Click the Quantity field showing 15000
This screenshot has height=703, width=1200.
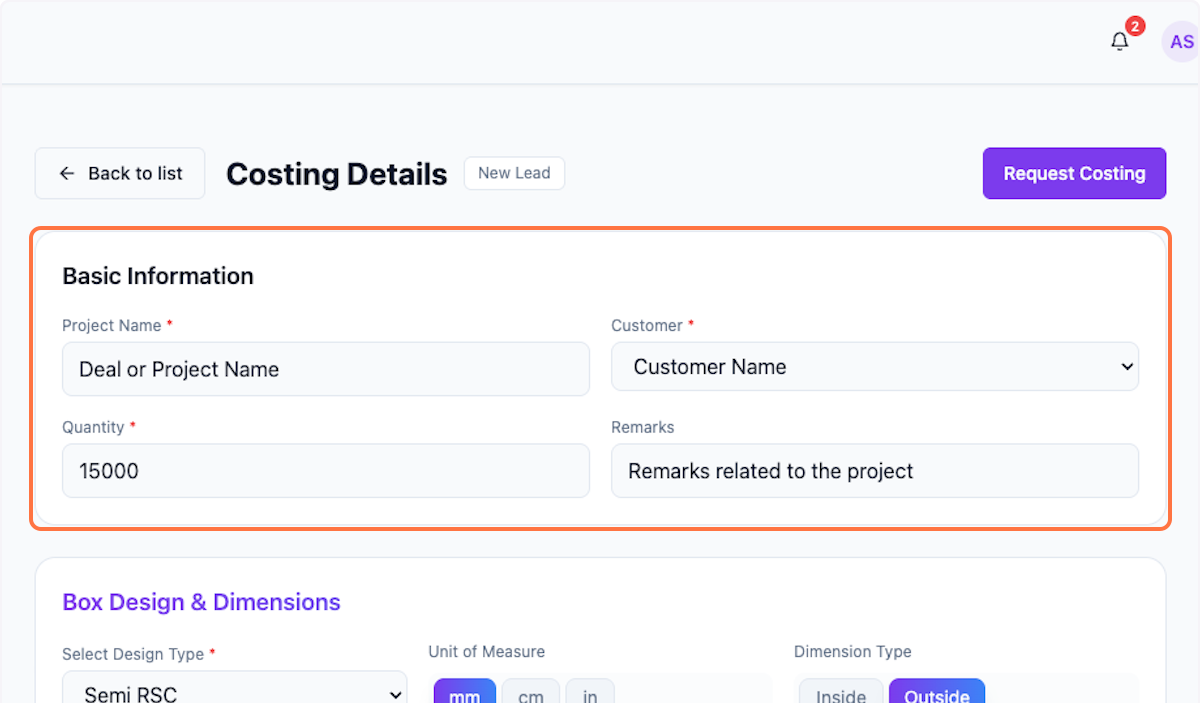[325, 471]
